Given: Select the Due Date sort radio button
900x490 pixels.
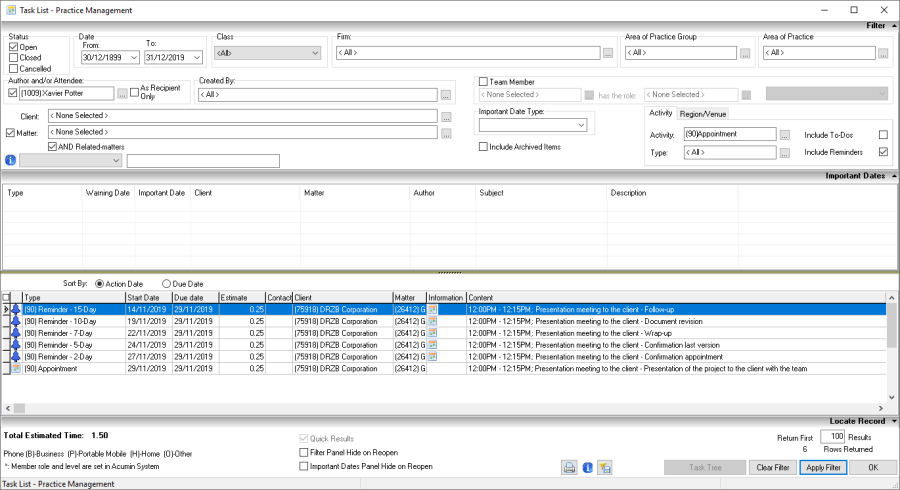Looking at the screenshot, I should [x=166, y=283].
